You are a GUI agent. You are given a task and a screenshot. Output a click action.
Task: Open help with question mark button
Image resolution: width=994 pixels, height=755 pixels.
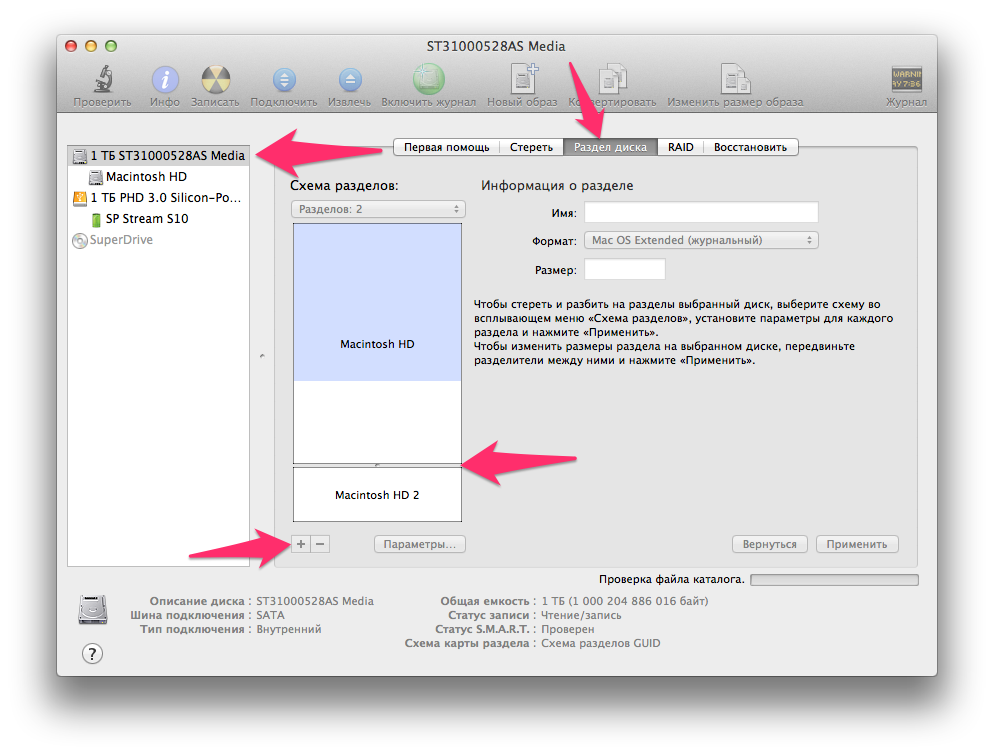[93, 654]
